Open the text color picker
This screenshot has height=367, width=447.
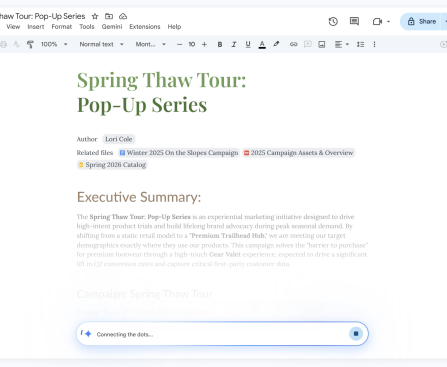[262, 44]
